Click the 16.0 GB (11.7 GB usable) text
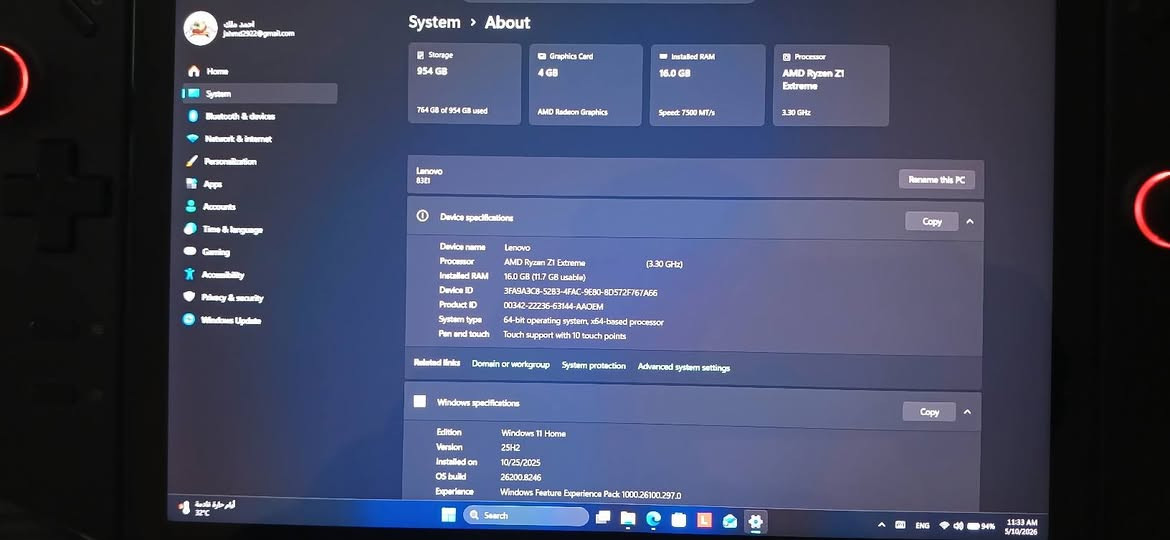Screen dimensions: 1170x540 545,277
